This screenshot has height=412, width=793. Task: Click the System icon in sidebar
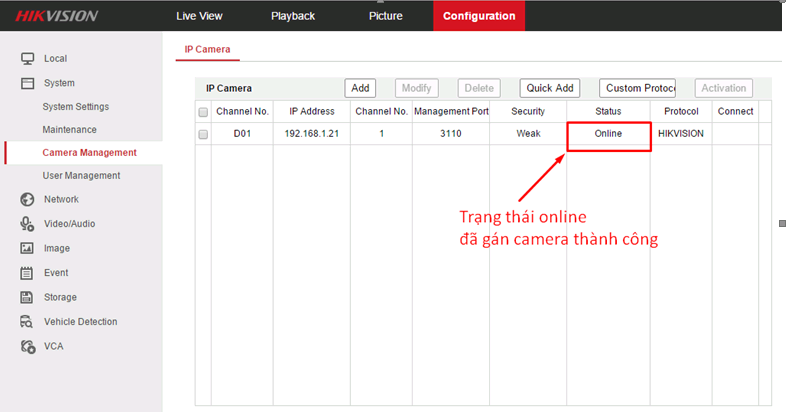28,83
